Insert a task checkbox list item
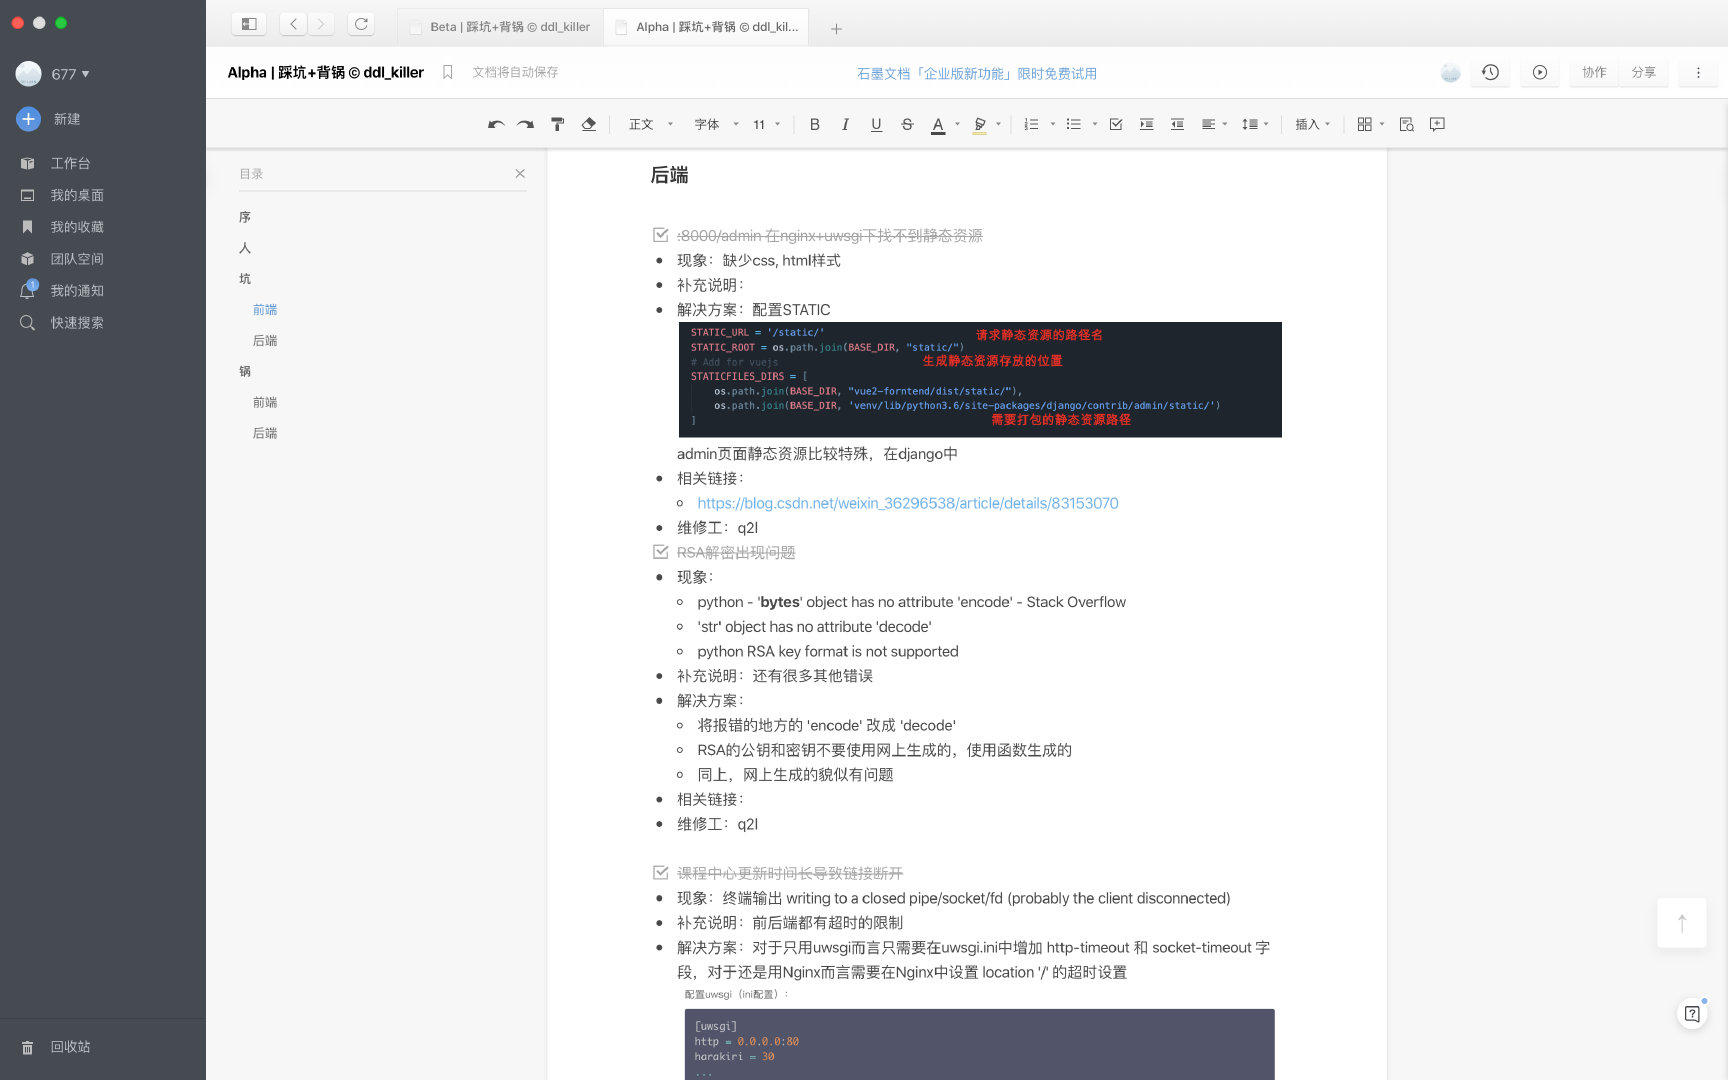The height and width of the screenshot is (1080, 1728). [1116, 124]
